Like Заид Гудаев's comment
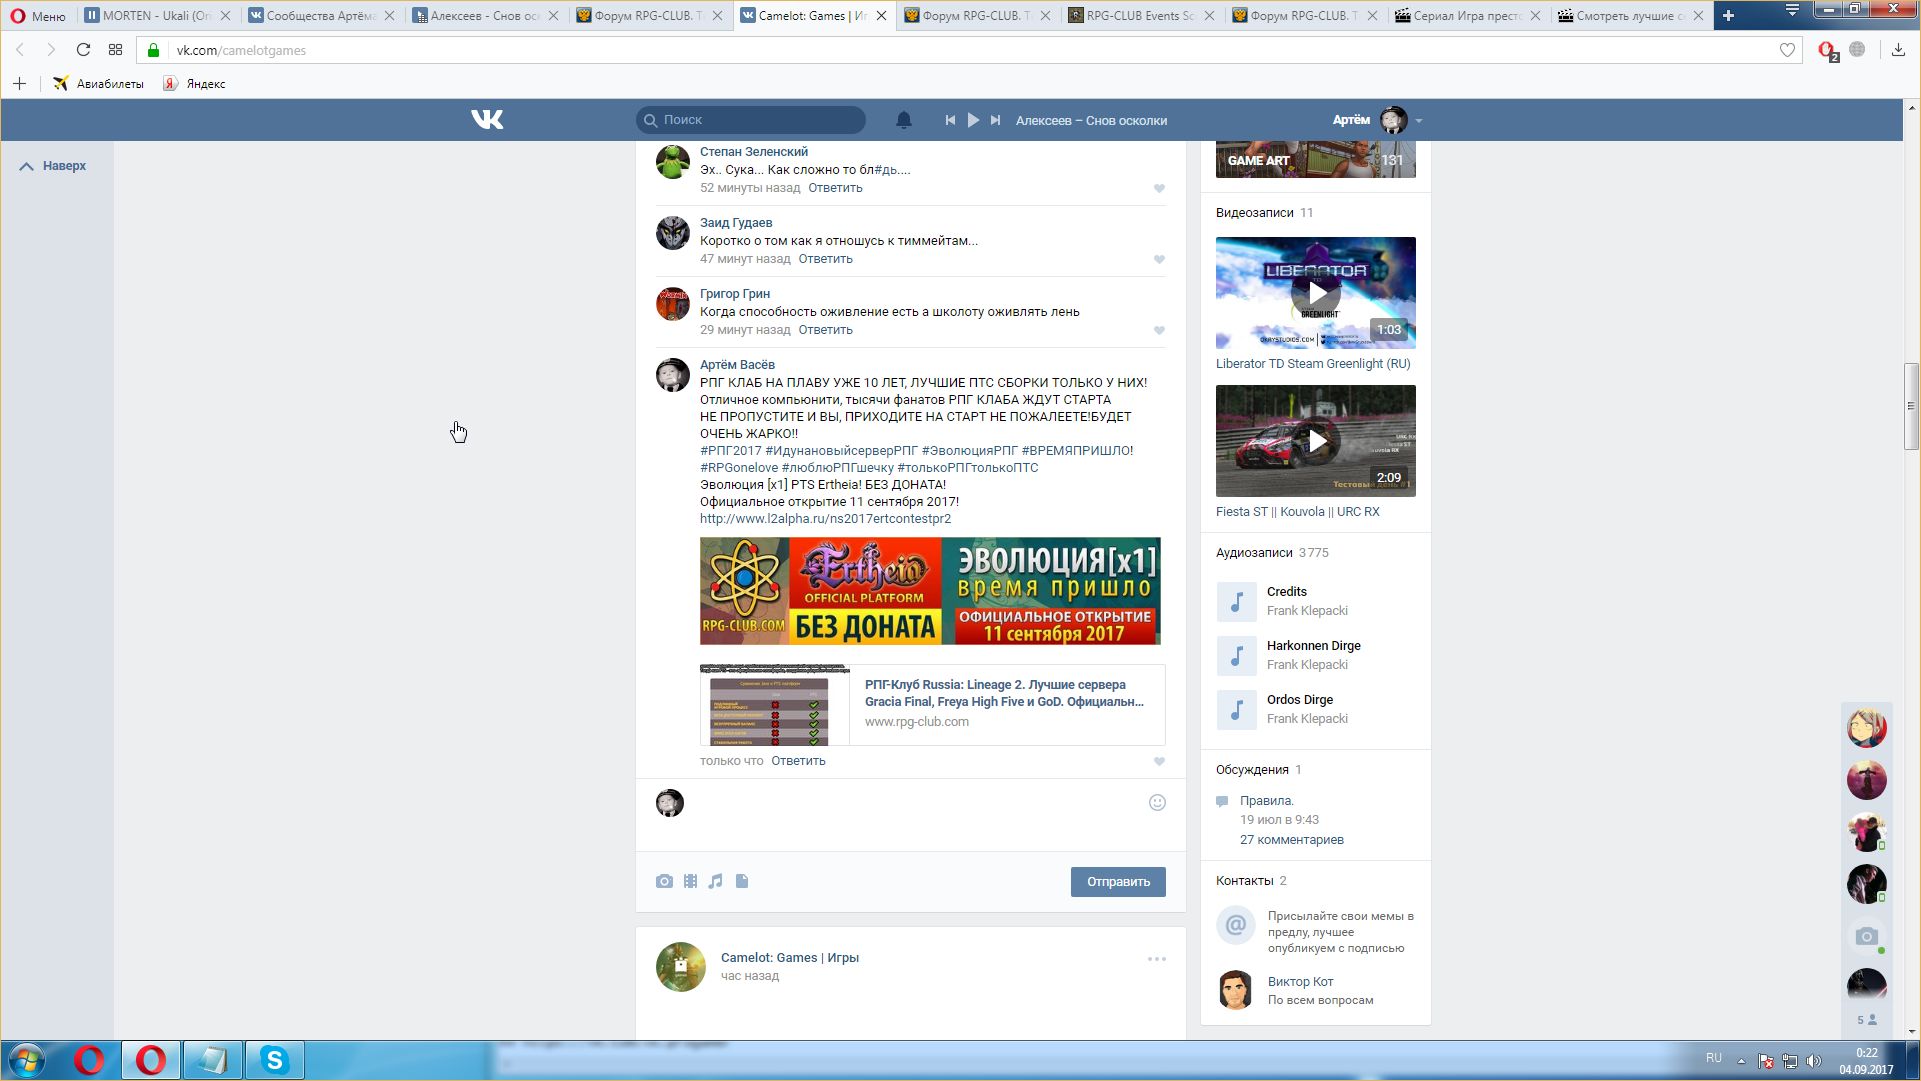Viewport: 1921px width, 1081px height. [1159, 260]
